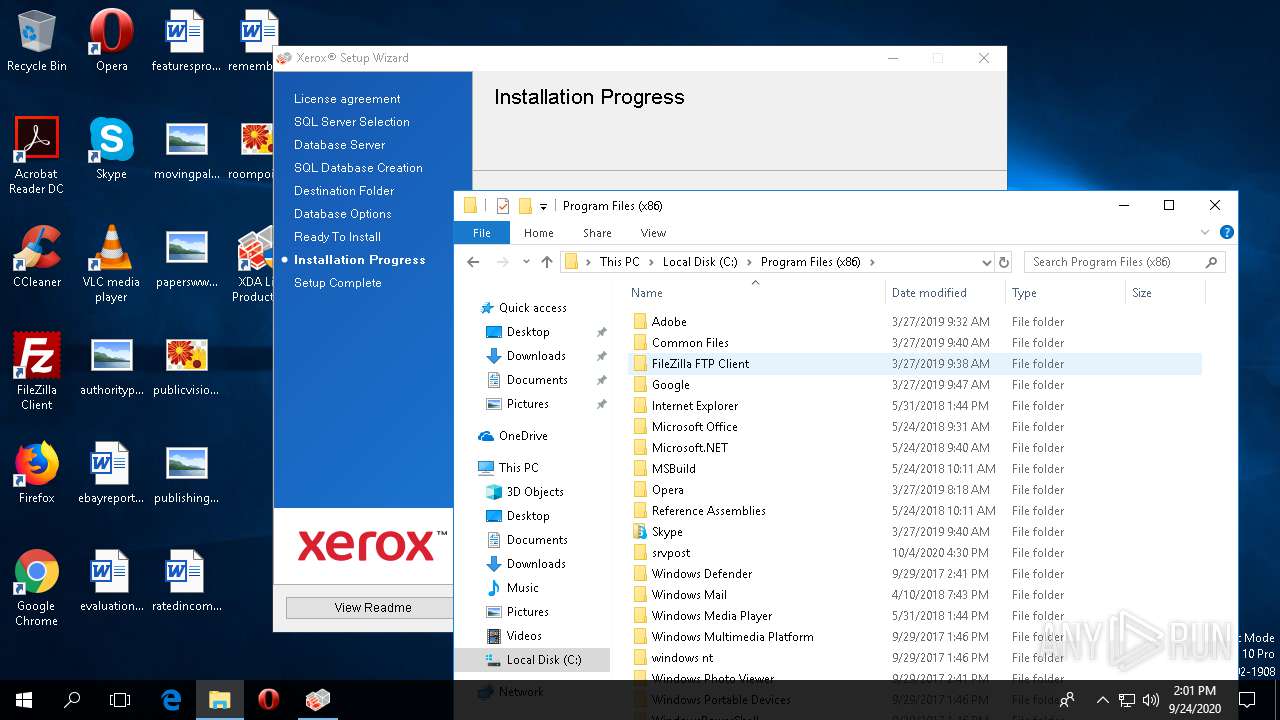Screen dimensions: 1280x720
Task: Open Google Chrome desktop shortcut
Action: click(x=37, y=588)
